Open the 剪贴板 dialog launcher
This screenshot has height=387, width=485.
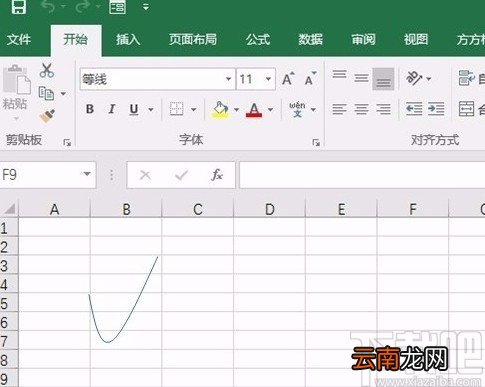(x=67, y=143)
